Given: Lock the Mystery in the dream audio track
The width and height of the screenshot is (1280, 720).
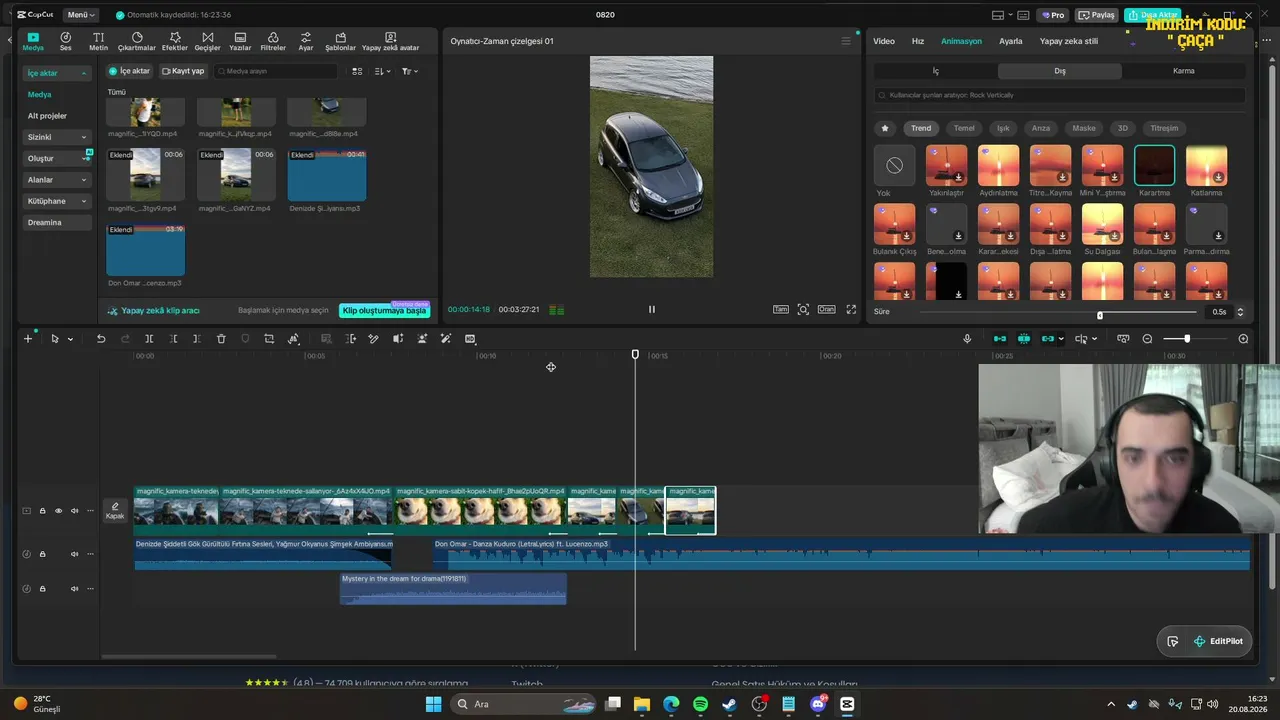Looking at the screenshot, I should [x=42, y=589].
